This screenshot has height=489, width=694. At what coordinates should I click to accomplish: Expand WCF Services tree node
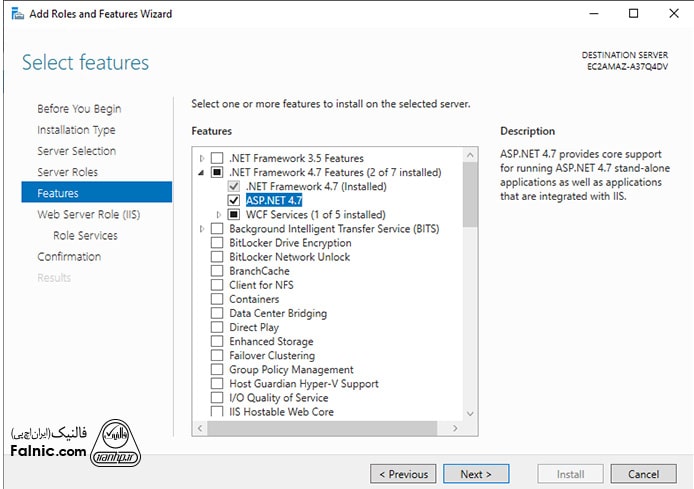click(219, 214)
